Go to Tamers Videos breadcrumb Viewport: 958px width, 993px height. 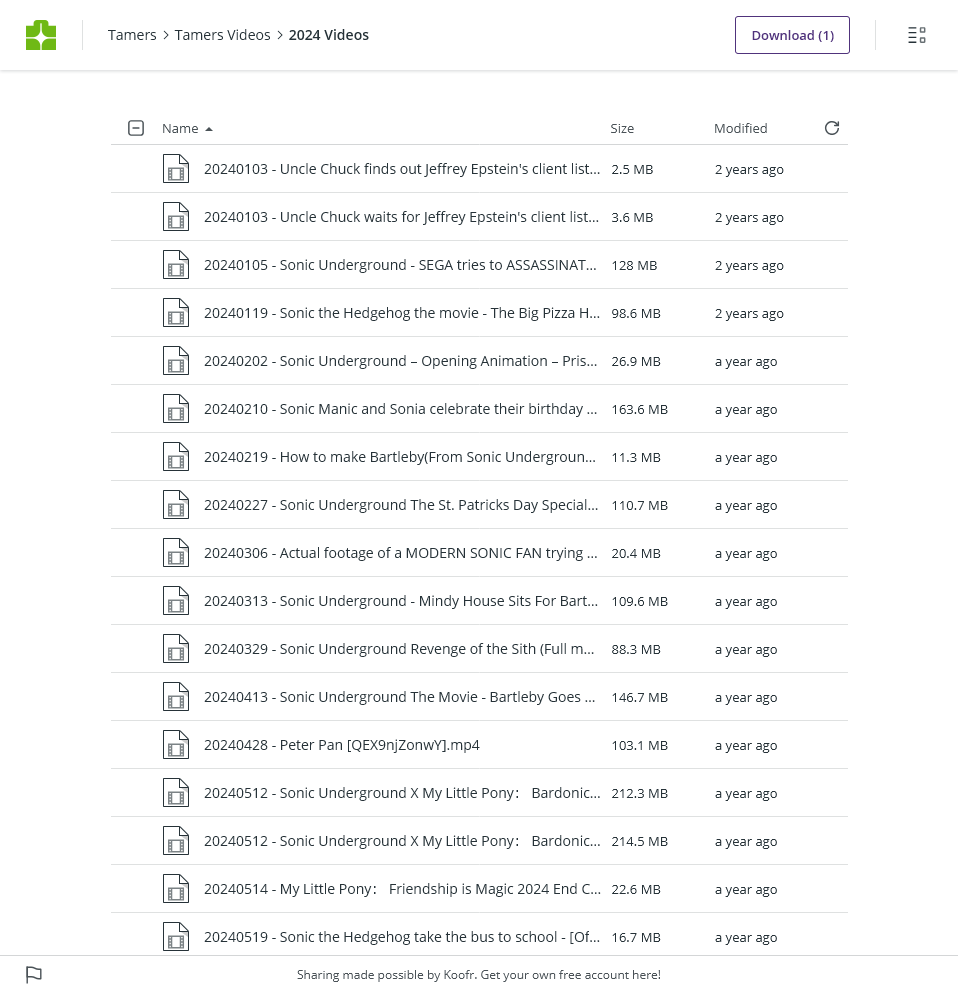(x=222, y=35)
